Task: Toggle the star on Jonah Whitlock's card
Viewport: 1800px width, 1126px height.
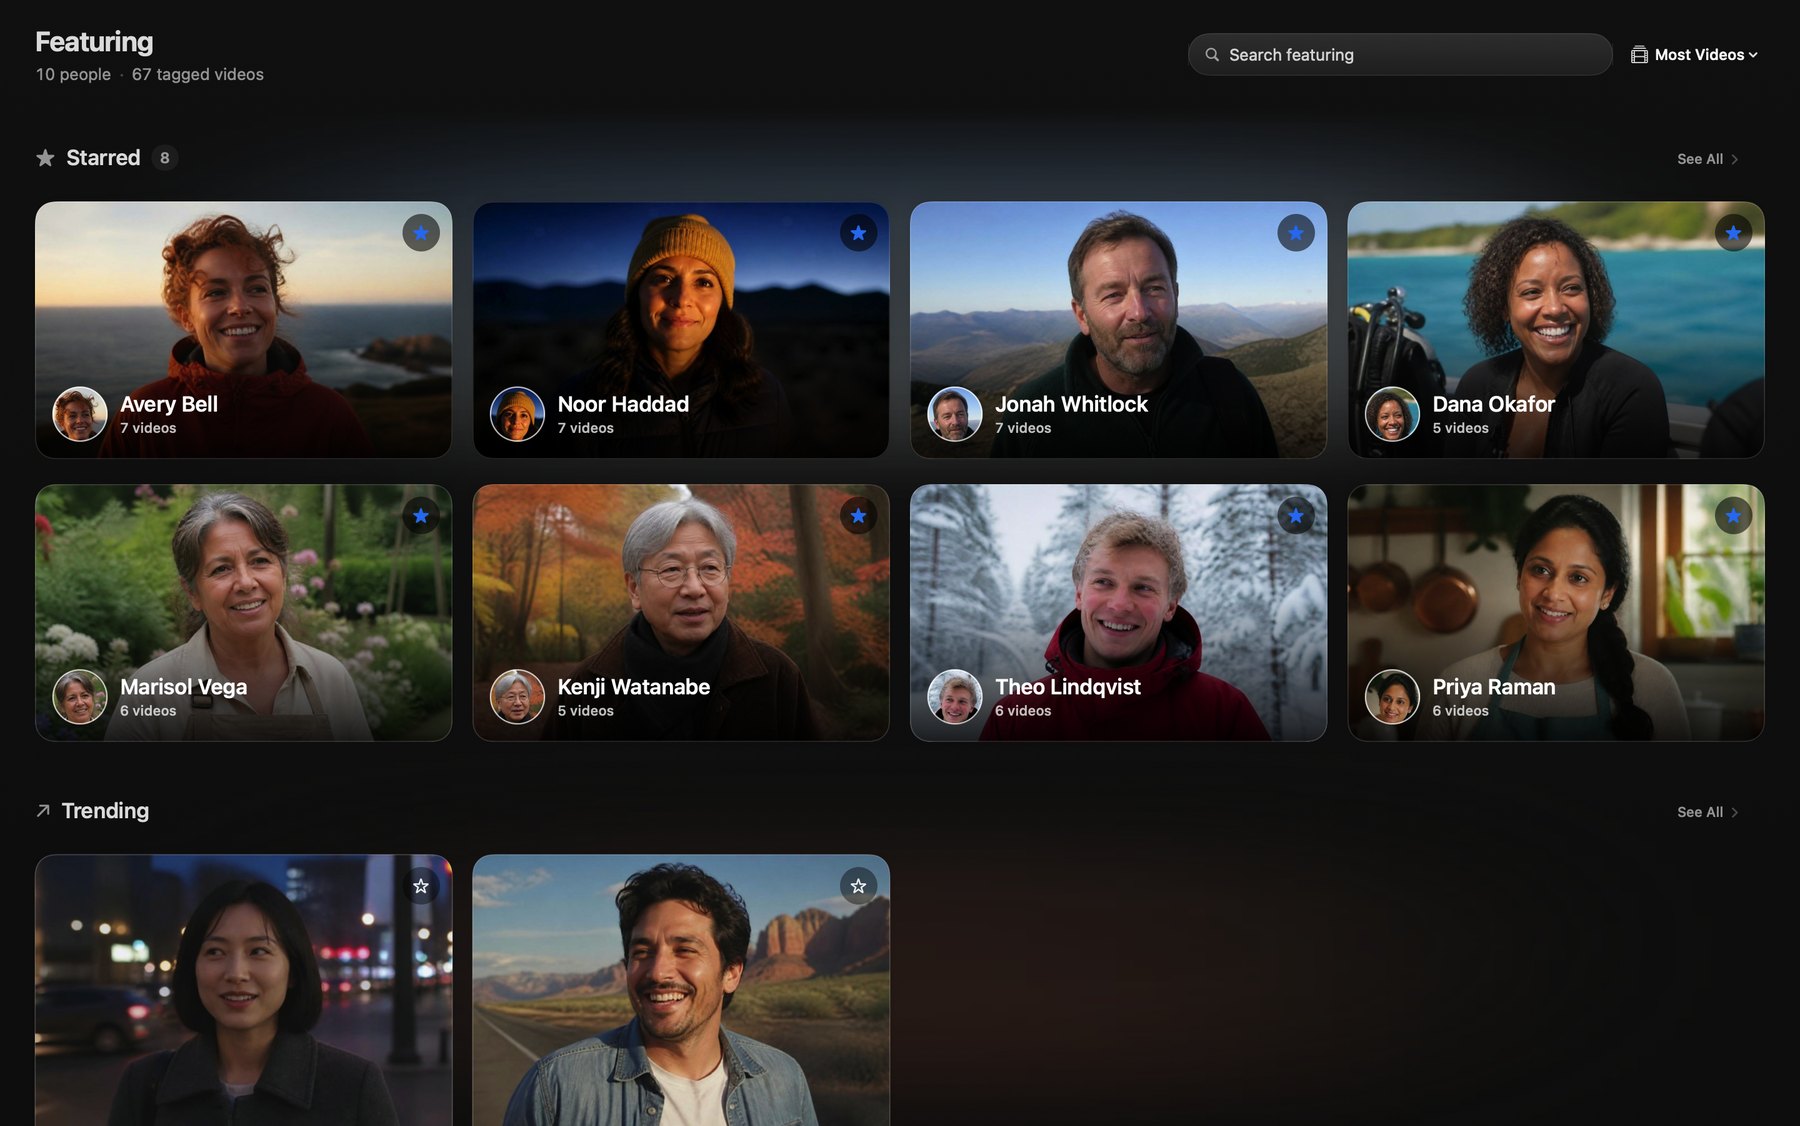Action: 1296,233
